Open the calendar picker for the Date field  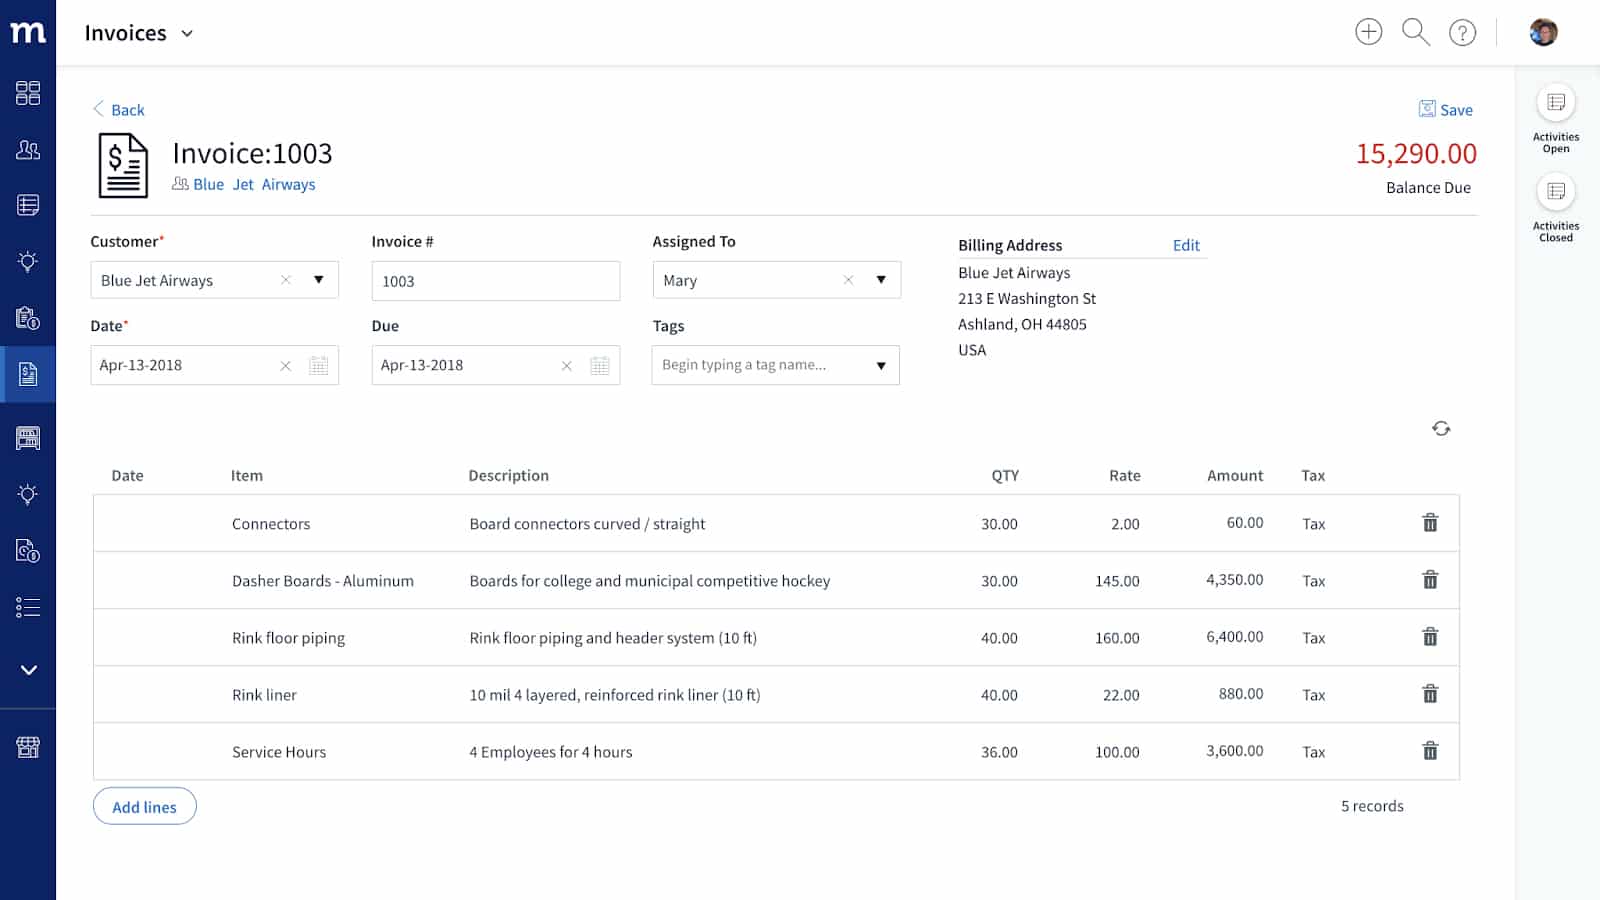(319, 365)
